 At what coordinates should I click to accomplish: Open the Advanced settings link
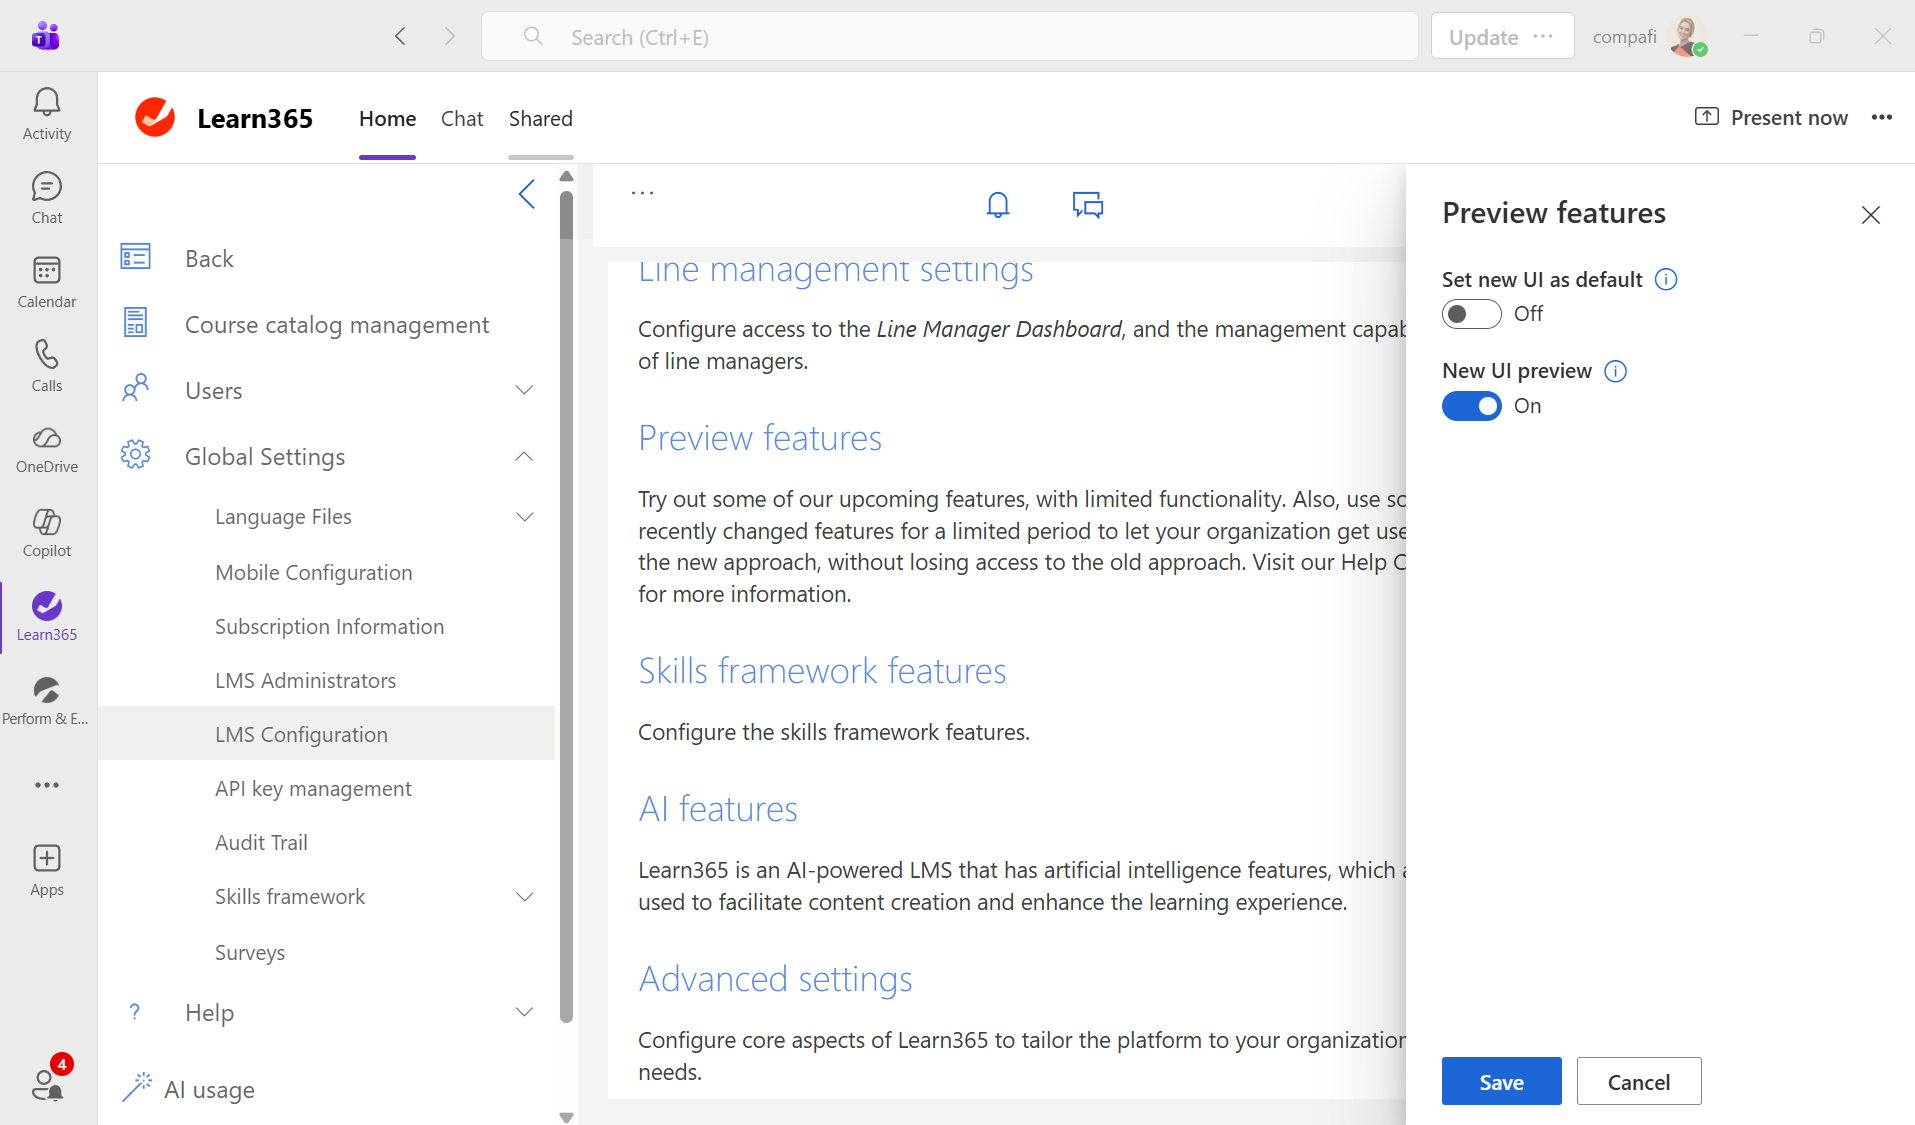[775, 979]
